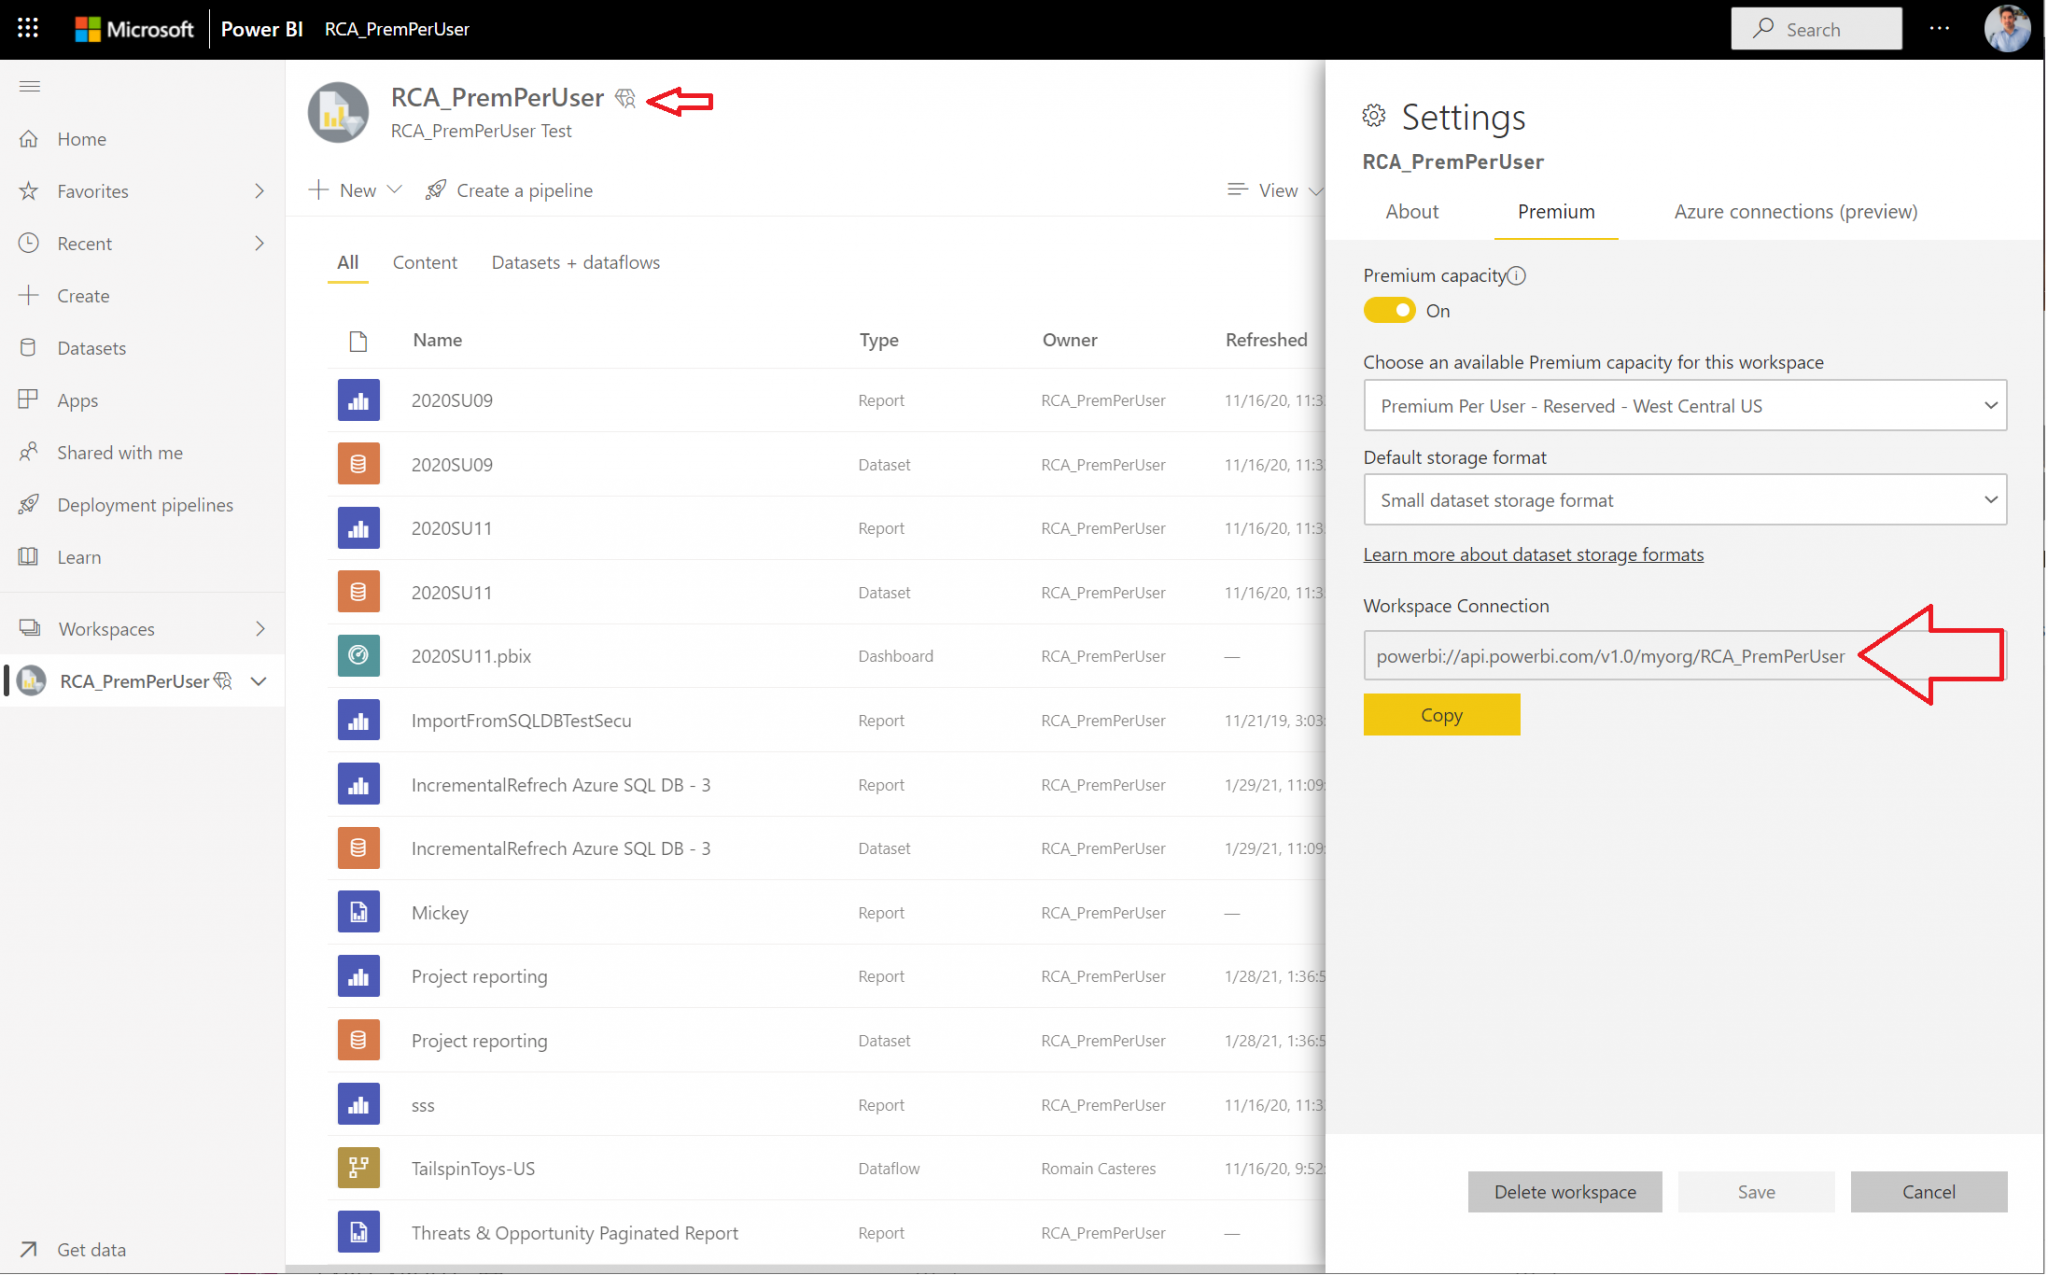Open Deployment pipelines from the sidebar

(30, 504)
